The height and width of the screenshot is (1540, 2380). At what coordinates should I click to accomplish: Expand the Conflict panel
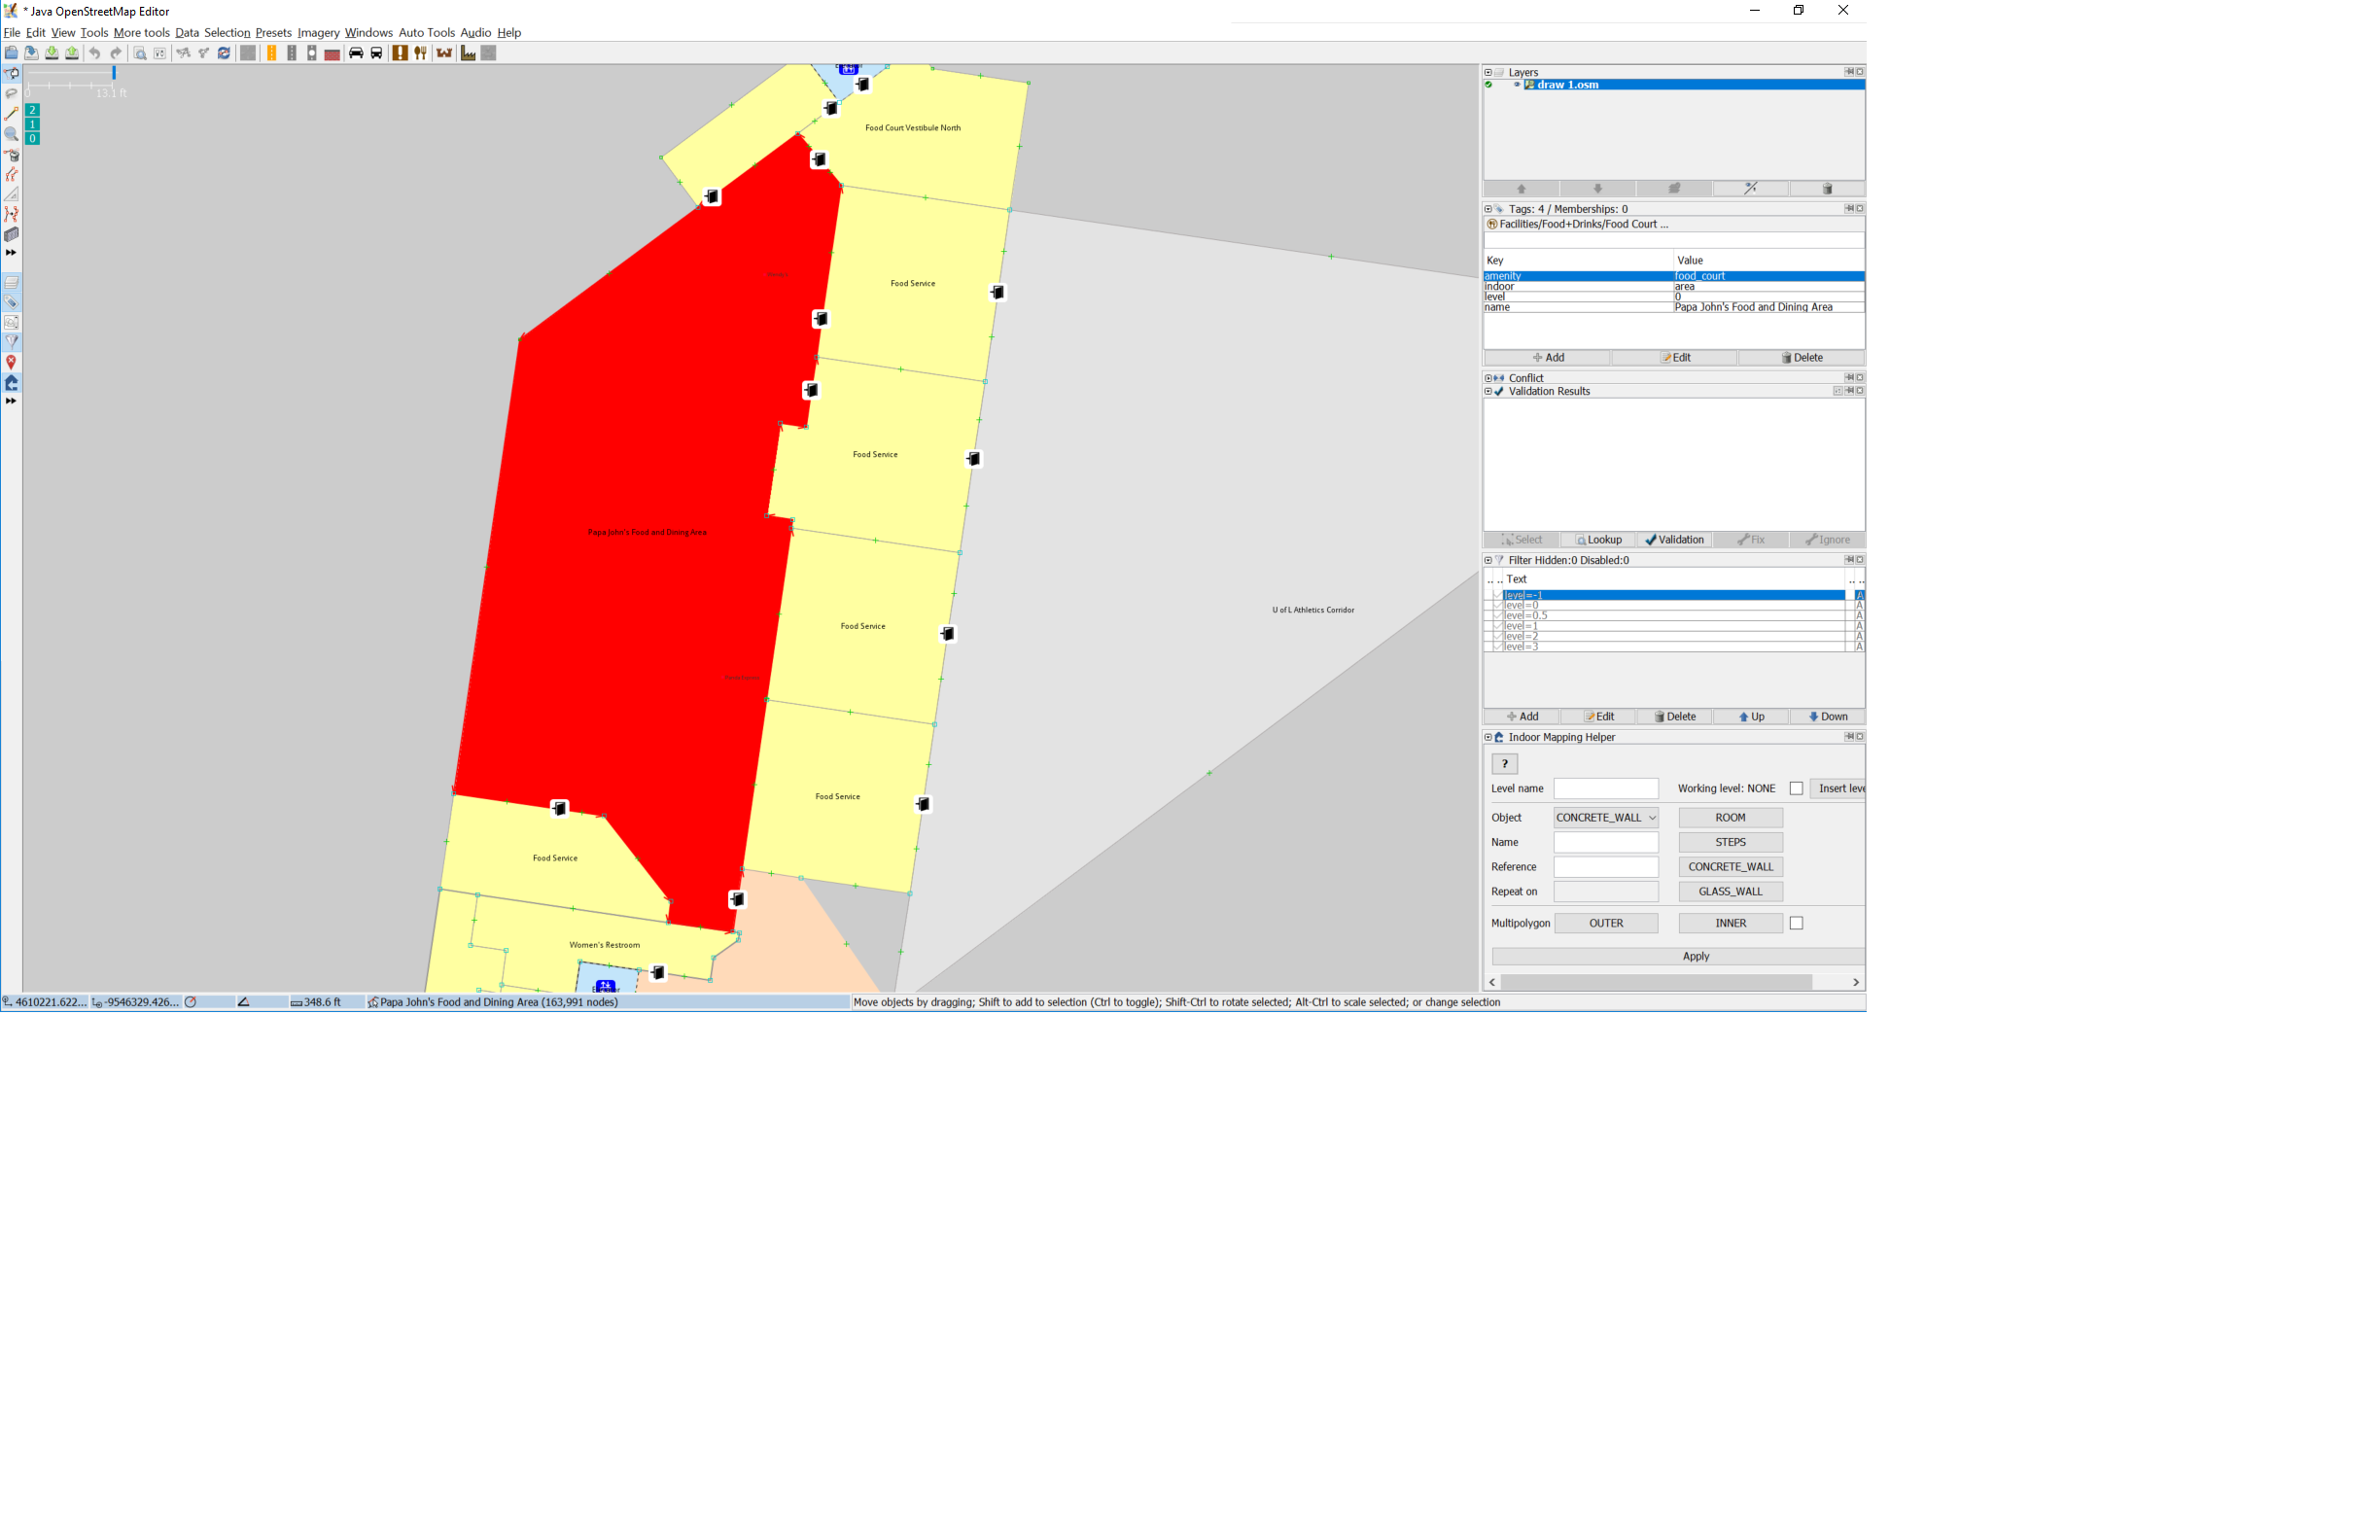pos(1488,378)
